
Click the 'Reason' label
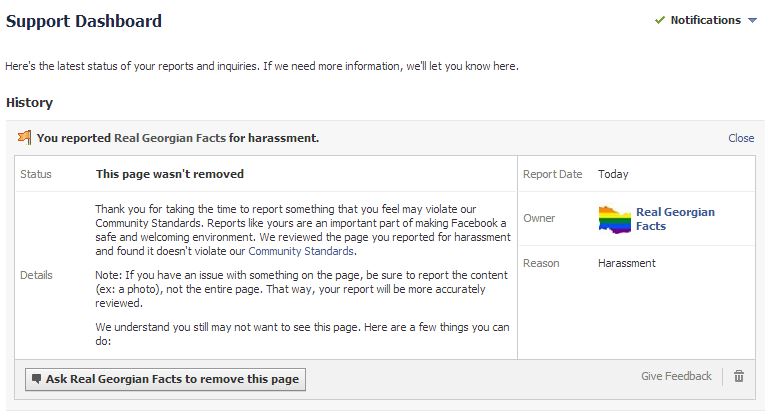pos(541,263)
